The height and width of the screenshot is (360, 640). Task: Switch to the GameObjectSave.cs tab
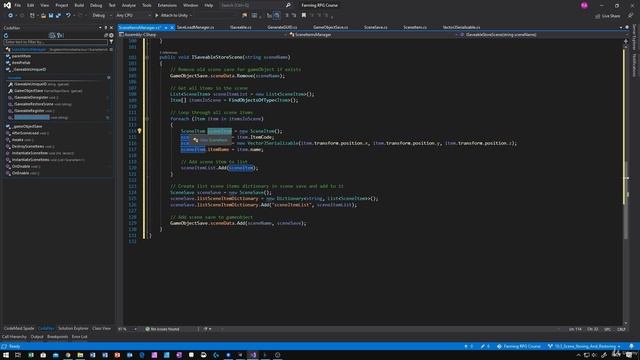point(331,27)
